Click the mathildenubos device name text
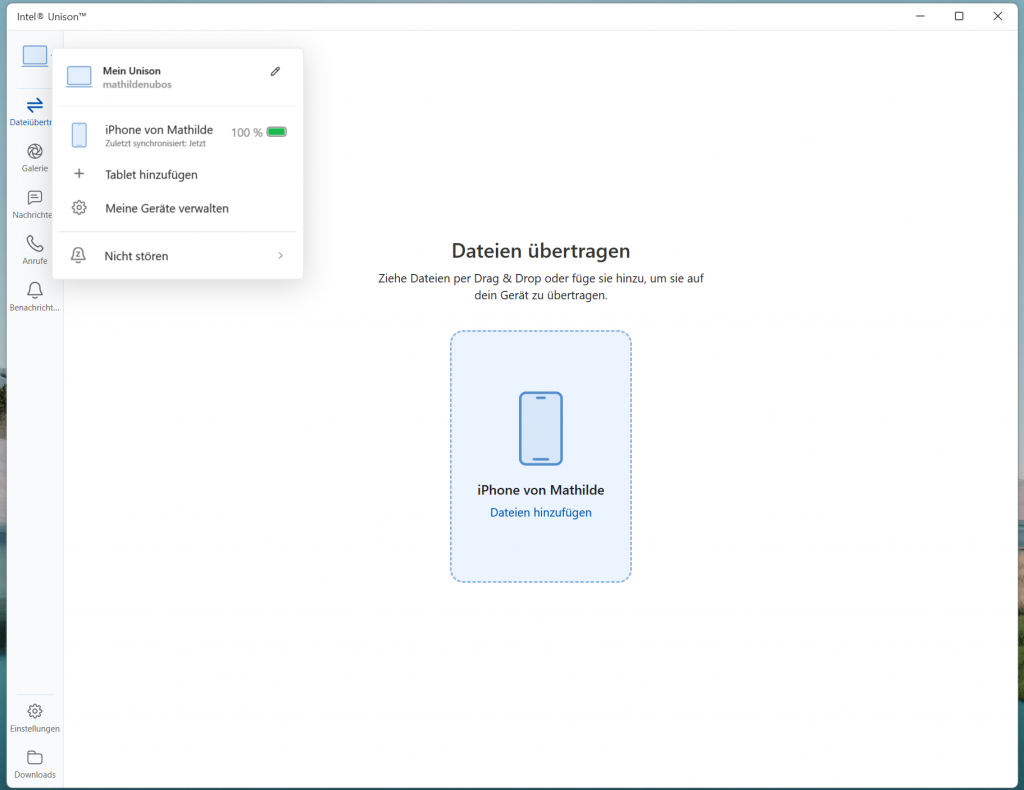The image size is (1024, 790). click(137, 85)
